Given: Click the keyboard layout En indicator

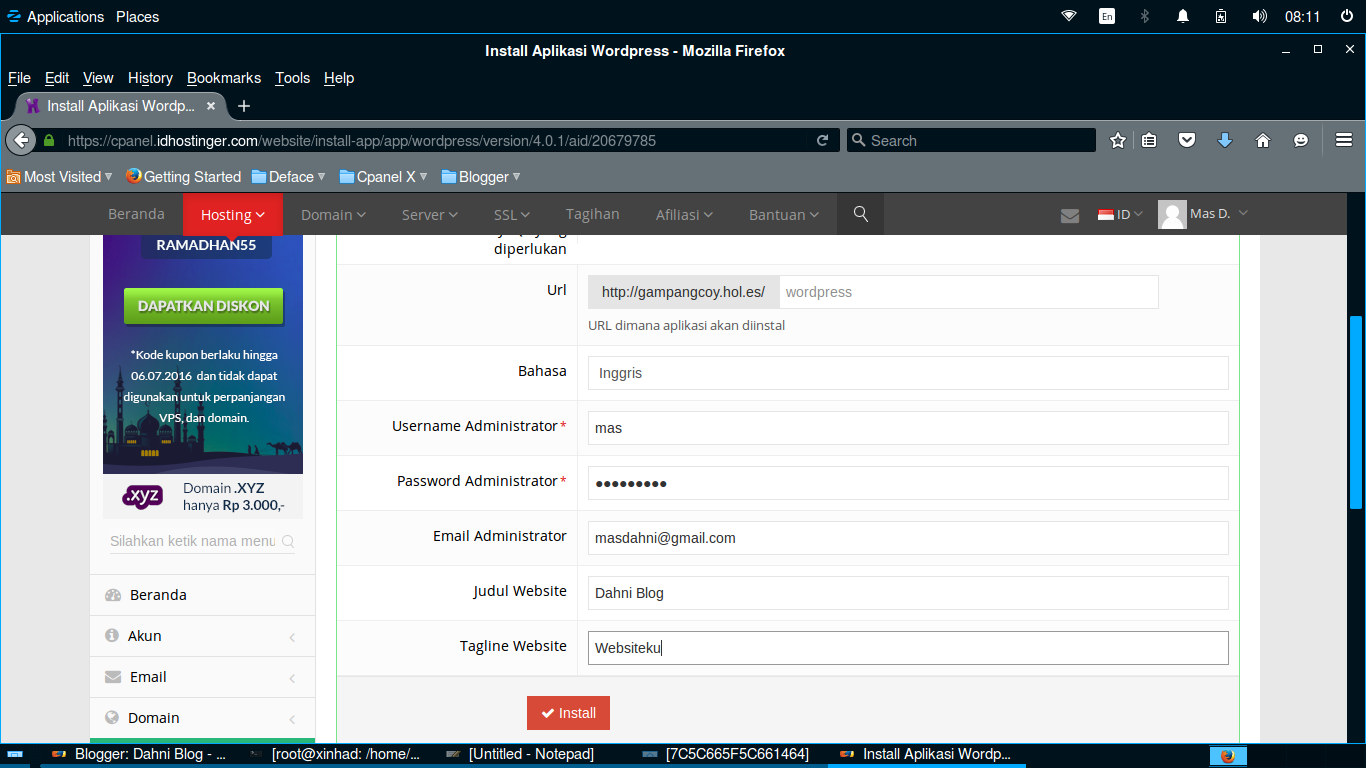Looking at the screenshot, I should 1107,16.
